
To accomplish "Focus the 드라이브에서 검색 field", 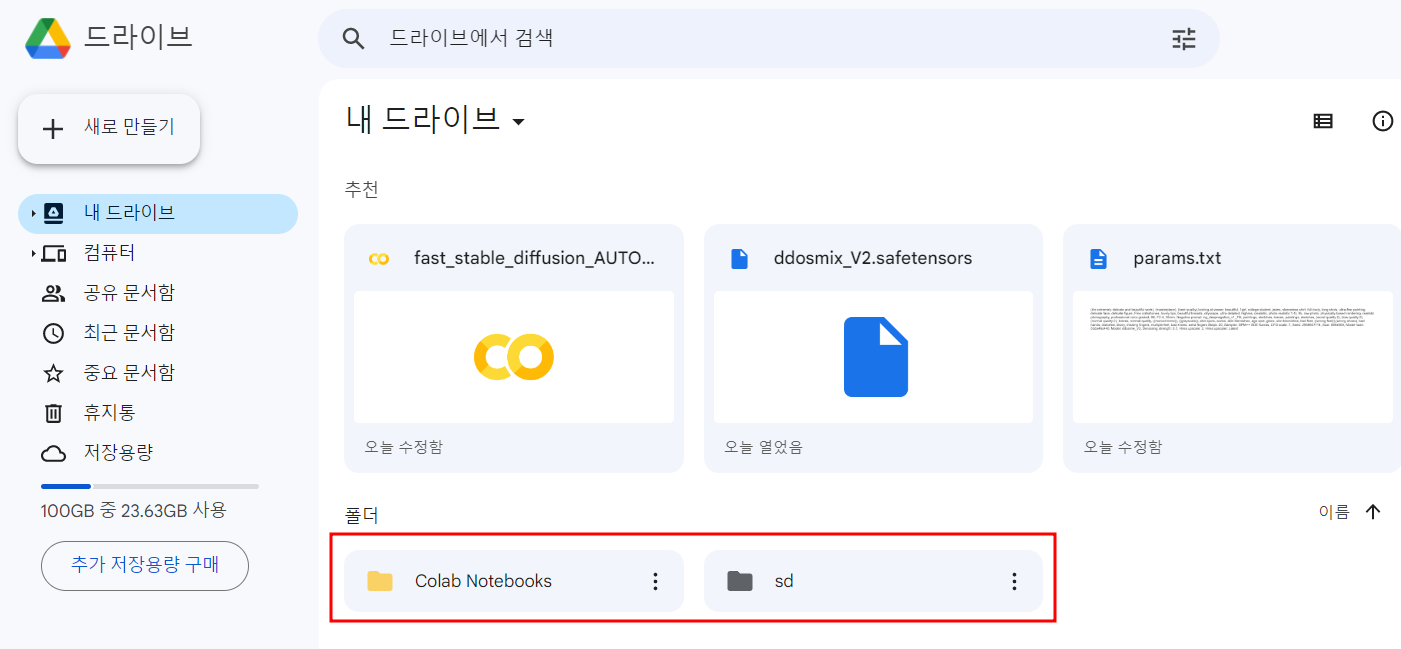I will (768, 39).
